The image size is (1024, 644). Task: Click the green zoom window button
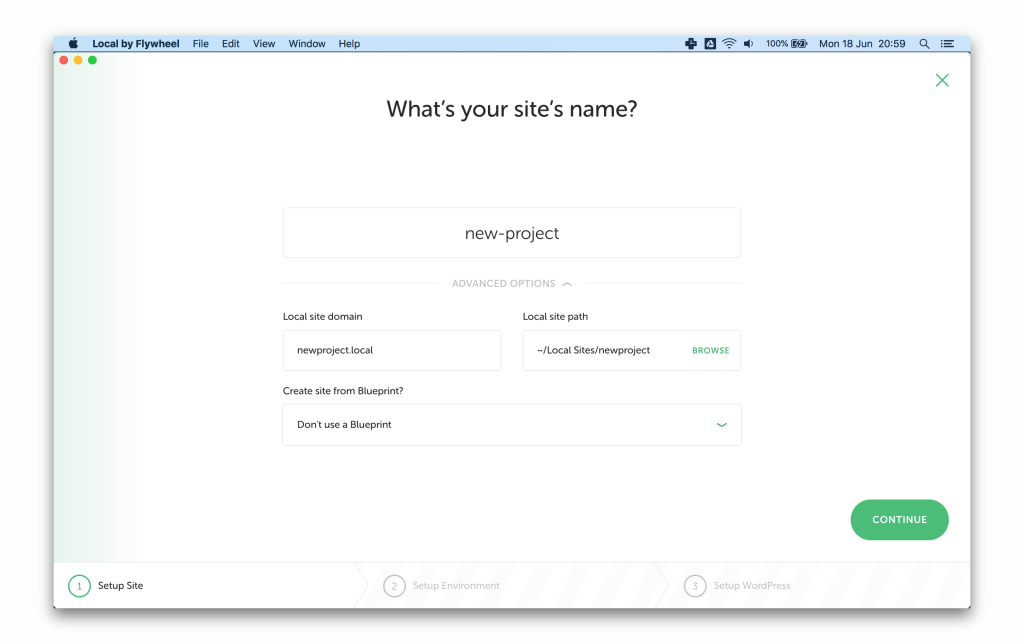tap(92, 60)
